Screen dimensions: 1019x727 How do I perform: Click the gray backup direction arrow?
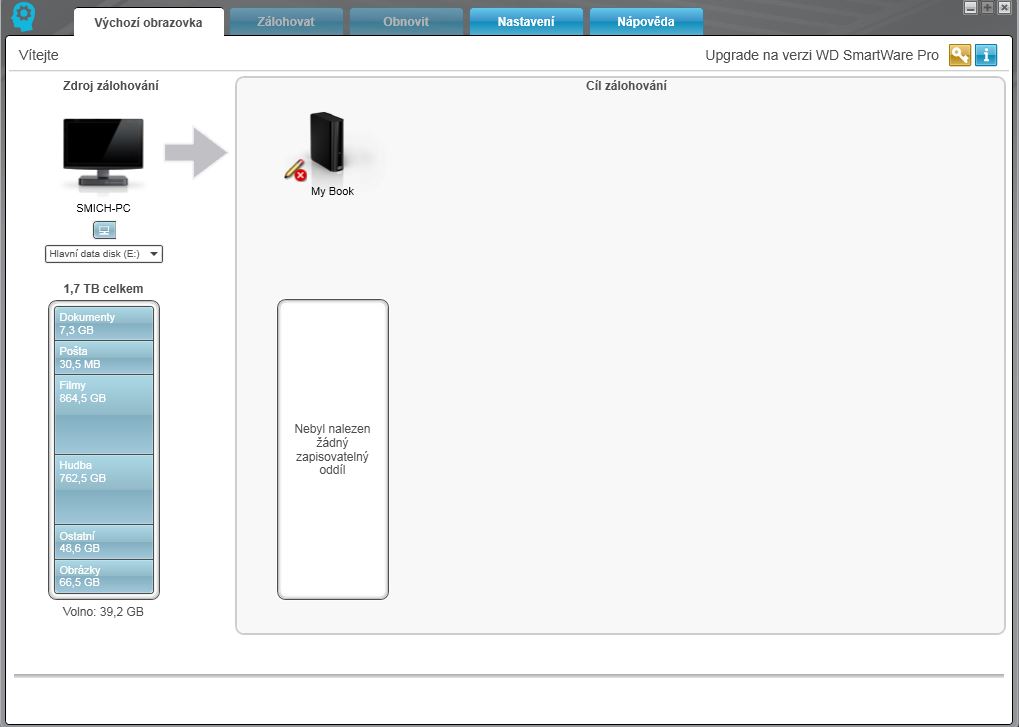pos(196,153)
